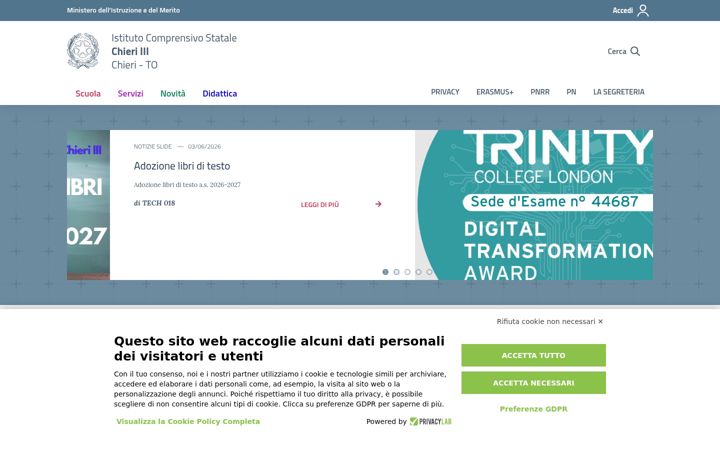
Task: Open the Novità menu
Action: 173,93
